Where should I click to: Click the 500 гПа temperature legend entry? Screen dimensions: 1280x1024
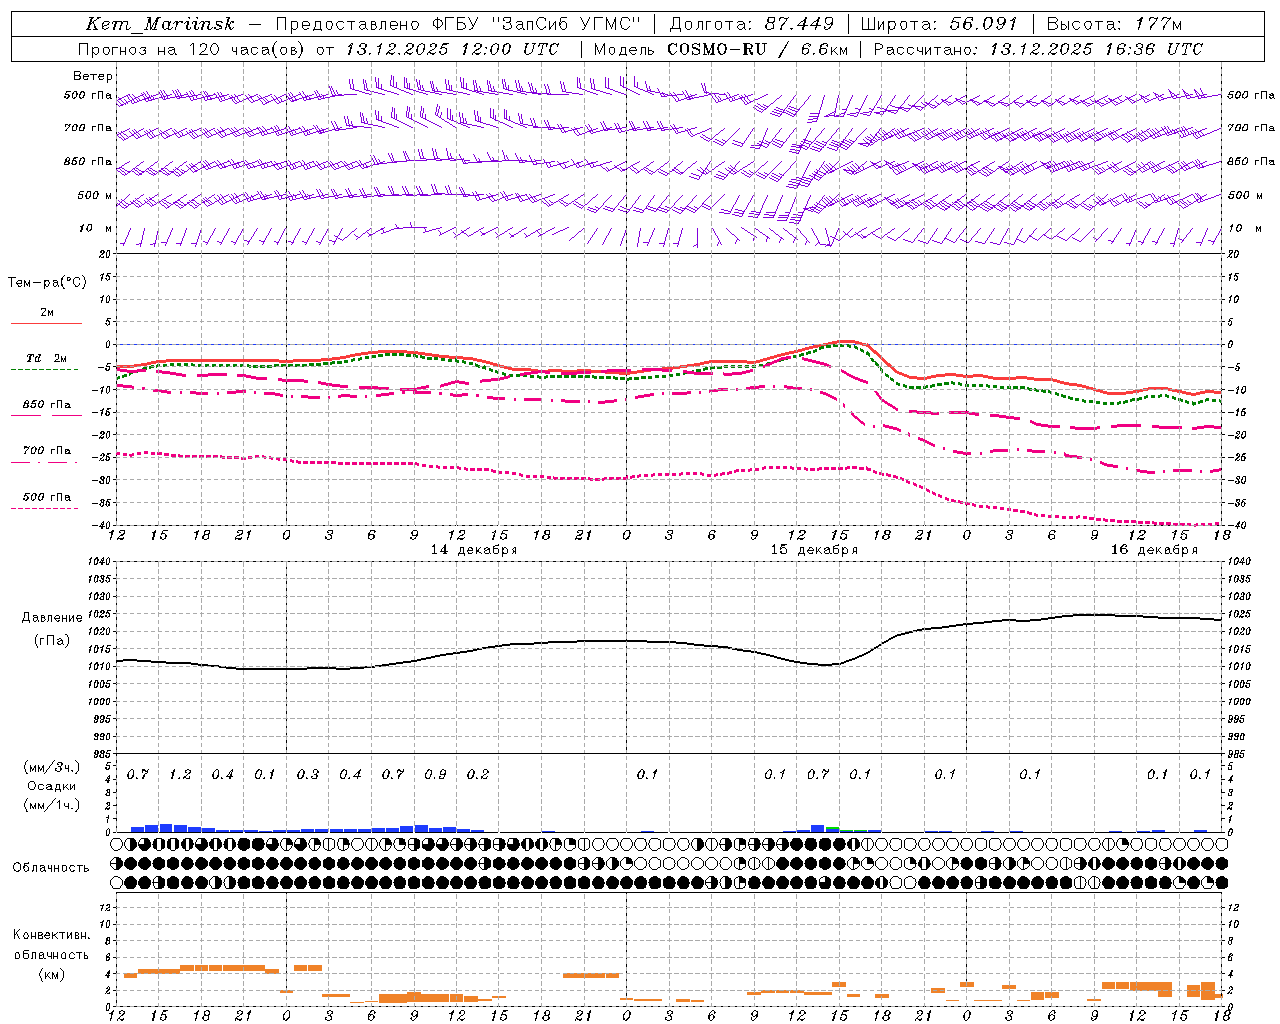[x=46, y=496]
